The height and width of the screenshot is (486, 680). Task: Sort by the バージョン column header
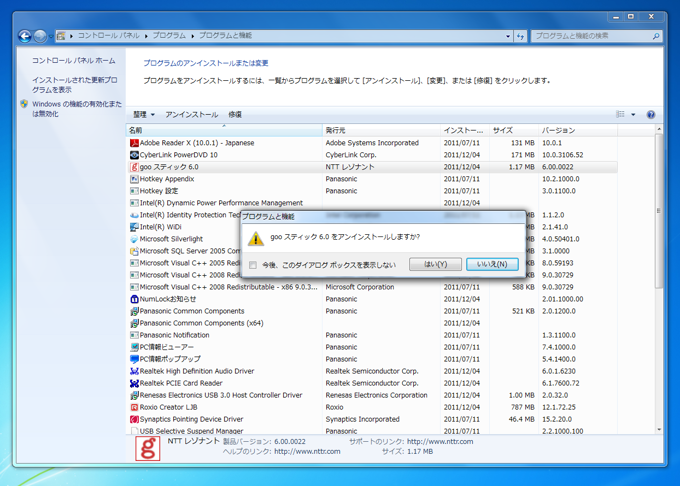pos(578,130)
